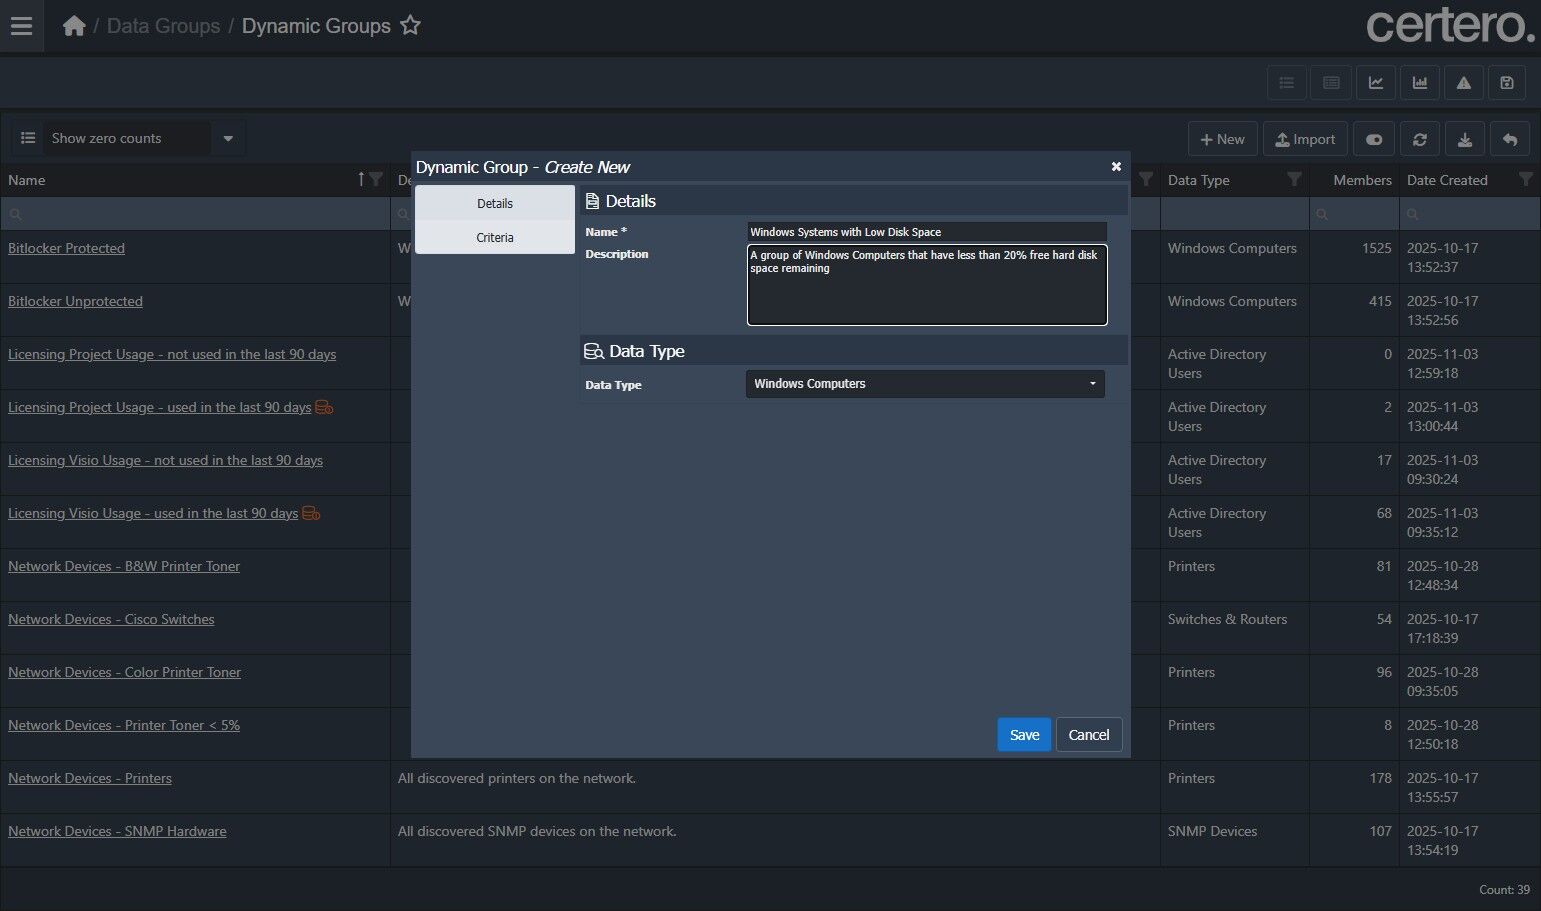The width and height of the screenshot is (1541, 911).
Task: Click the undo arrow icon
Action: (x=1510, y=139)
